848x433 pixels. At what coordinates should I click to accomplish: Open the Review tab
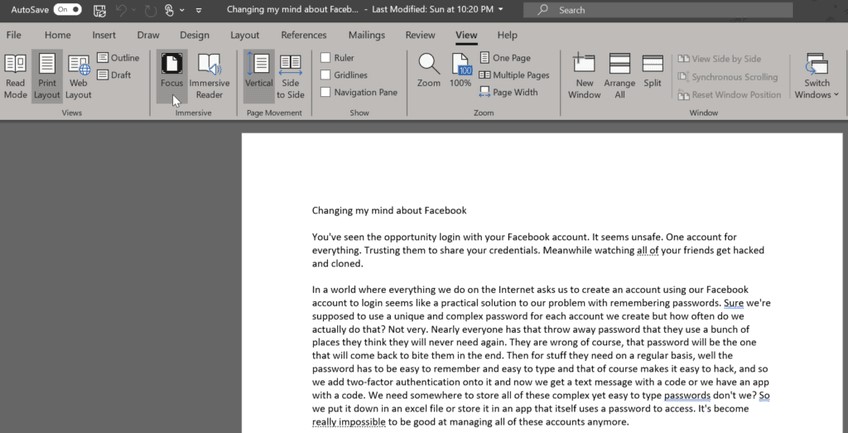tap(420, 35)
